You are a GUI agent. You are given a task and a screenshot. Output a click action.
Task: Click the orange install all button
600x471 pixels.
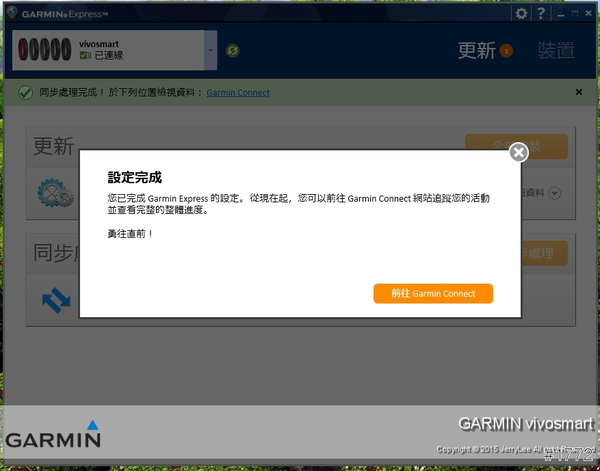point(517,147)
